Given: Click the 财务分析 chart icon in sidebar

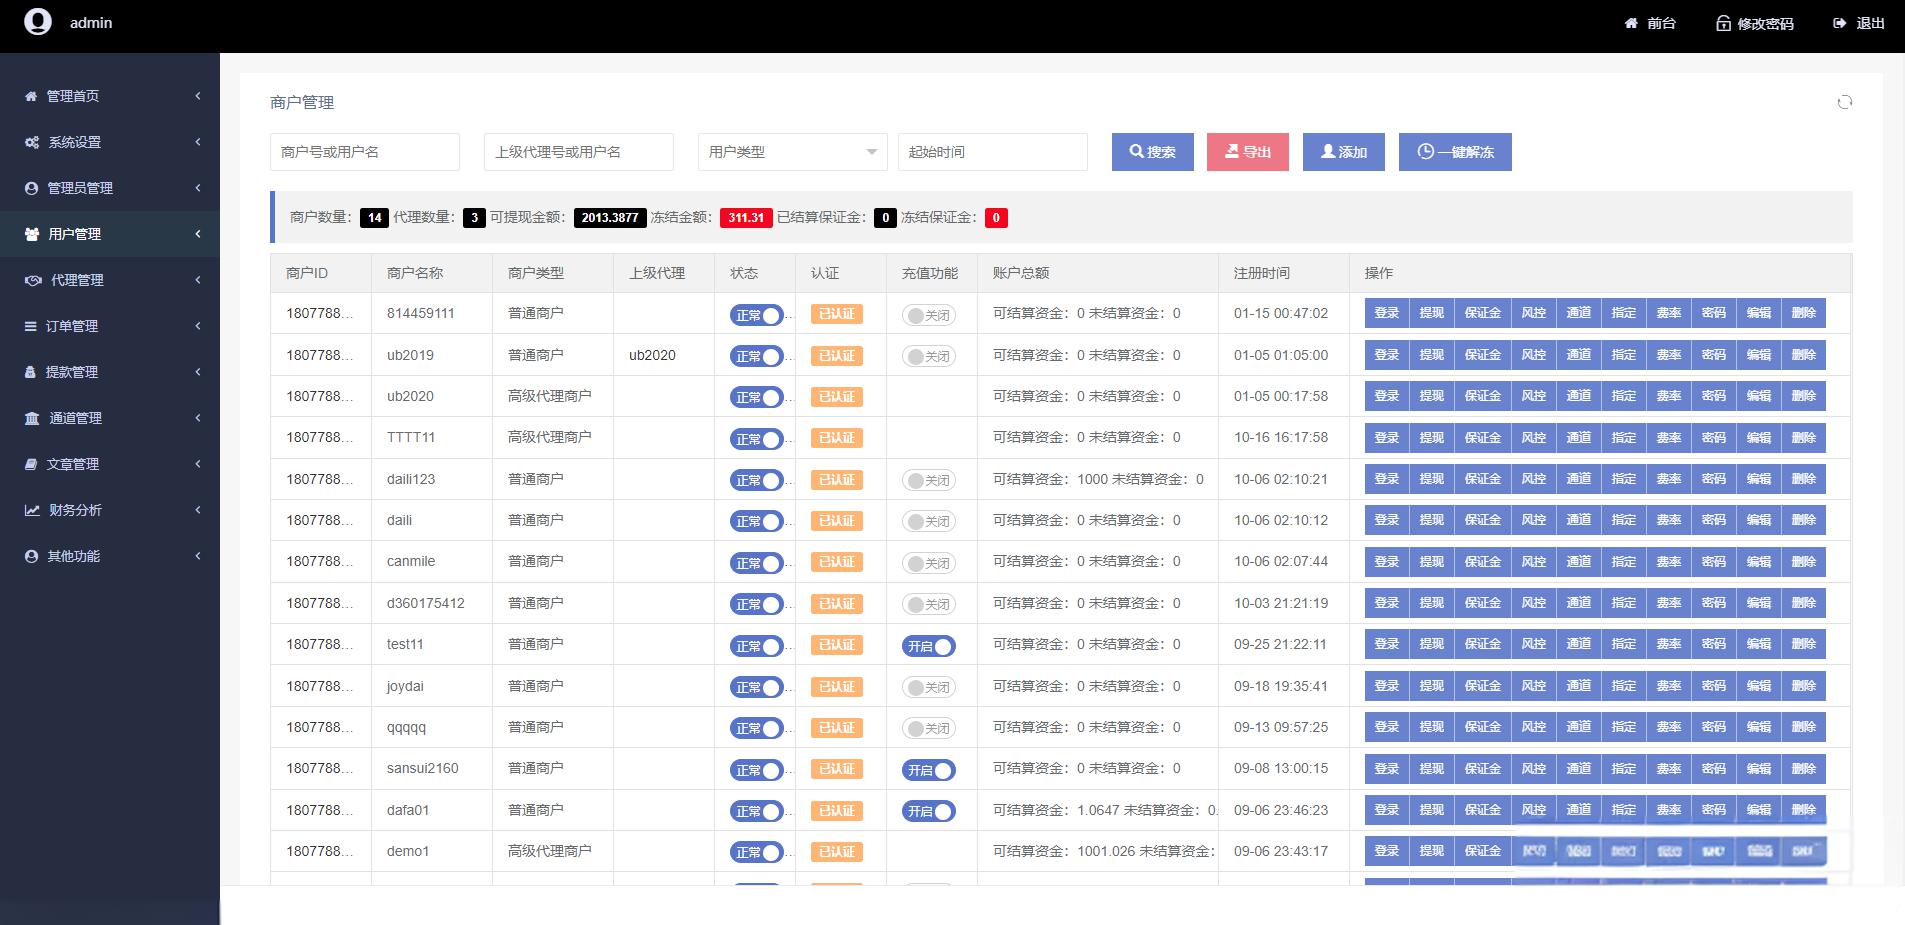Looking at the screenshot, I should 32,510.
